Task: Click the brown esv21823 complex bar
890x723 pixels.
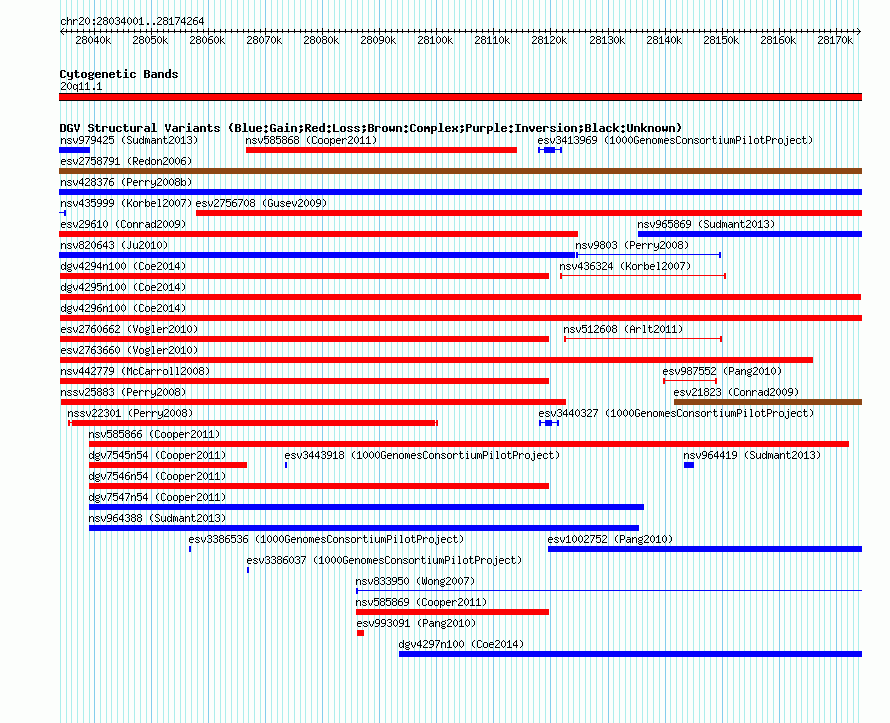Action: [768, 402]
